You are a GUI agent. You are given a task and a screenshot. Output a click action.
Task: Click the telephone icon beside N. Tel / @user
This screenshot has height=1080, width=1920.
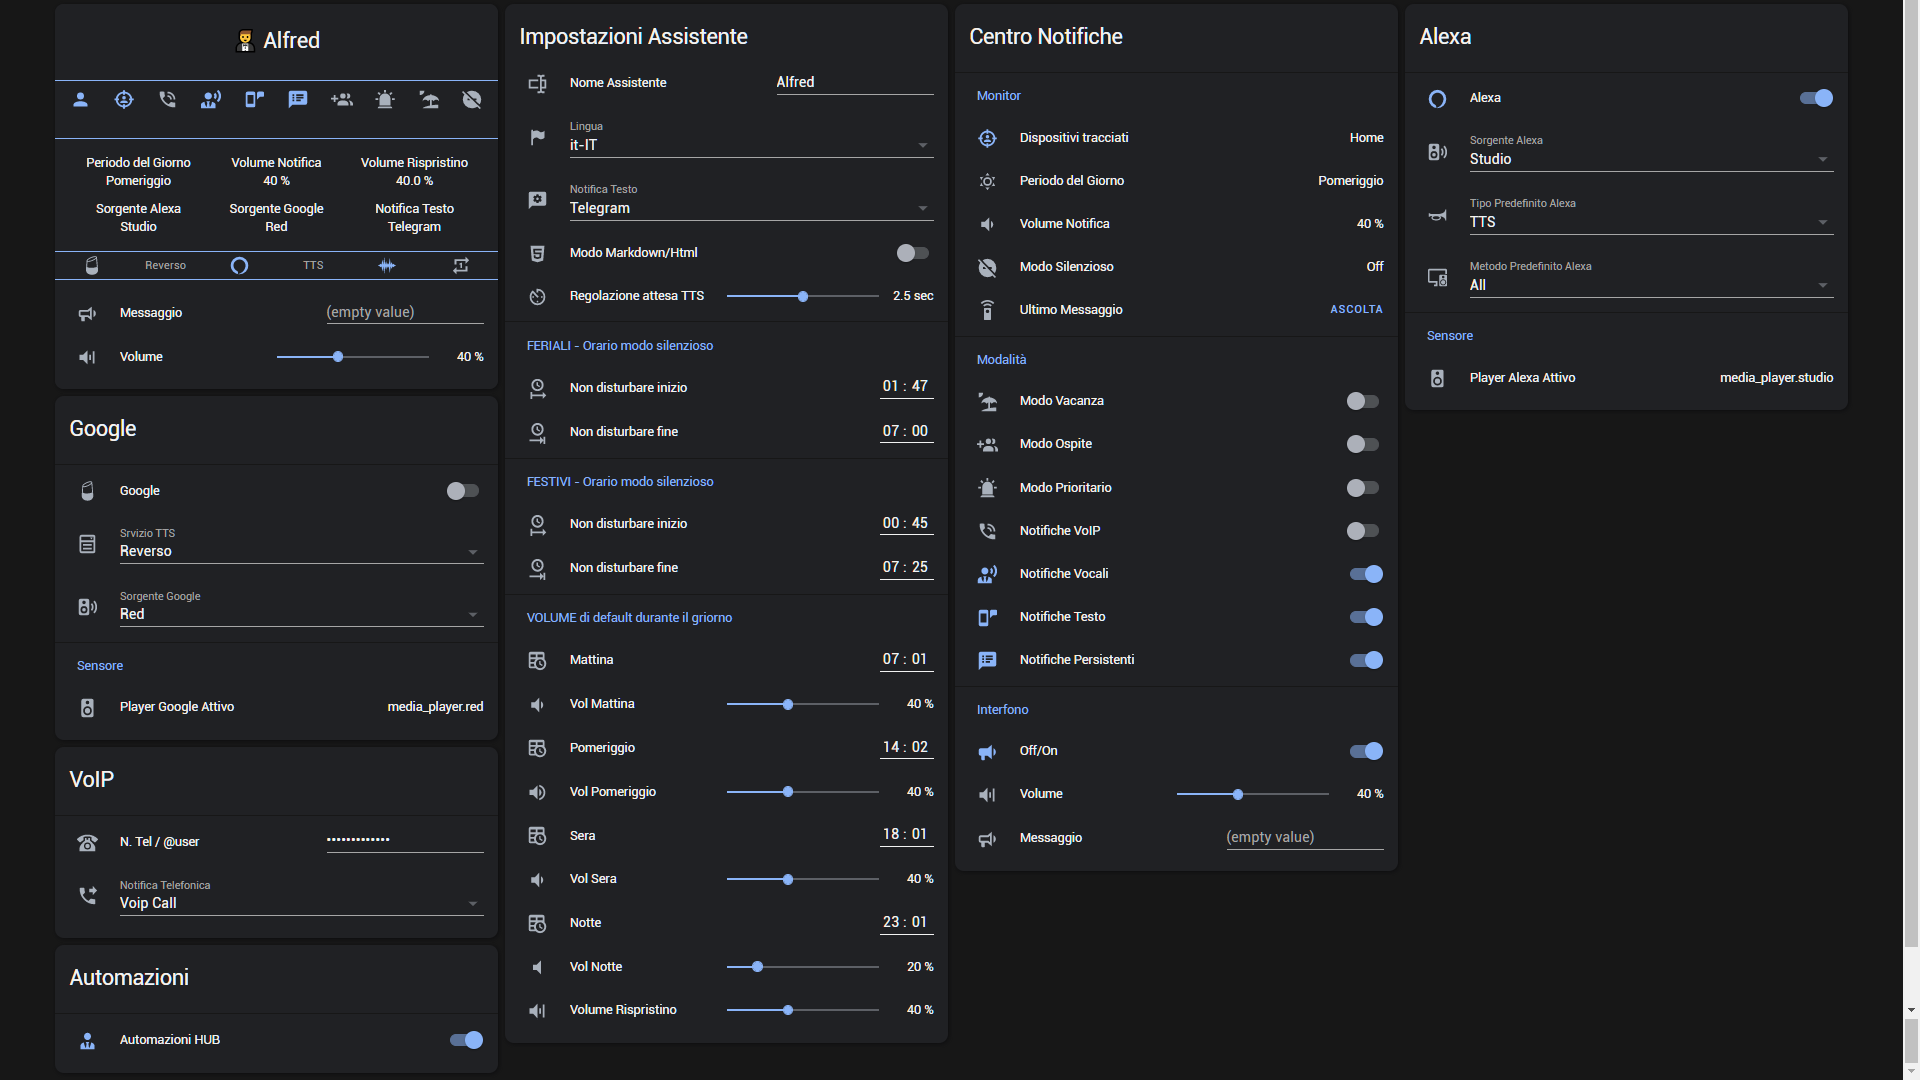(x=87, y=842)
